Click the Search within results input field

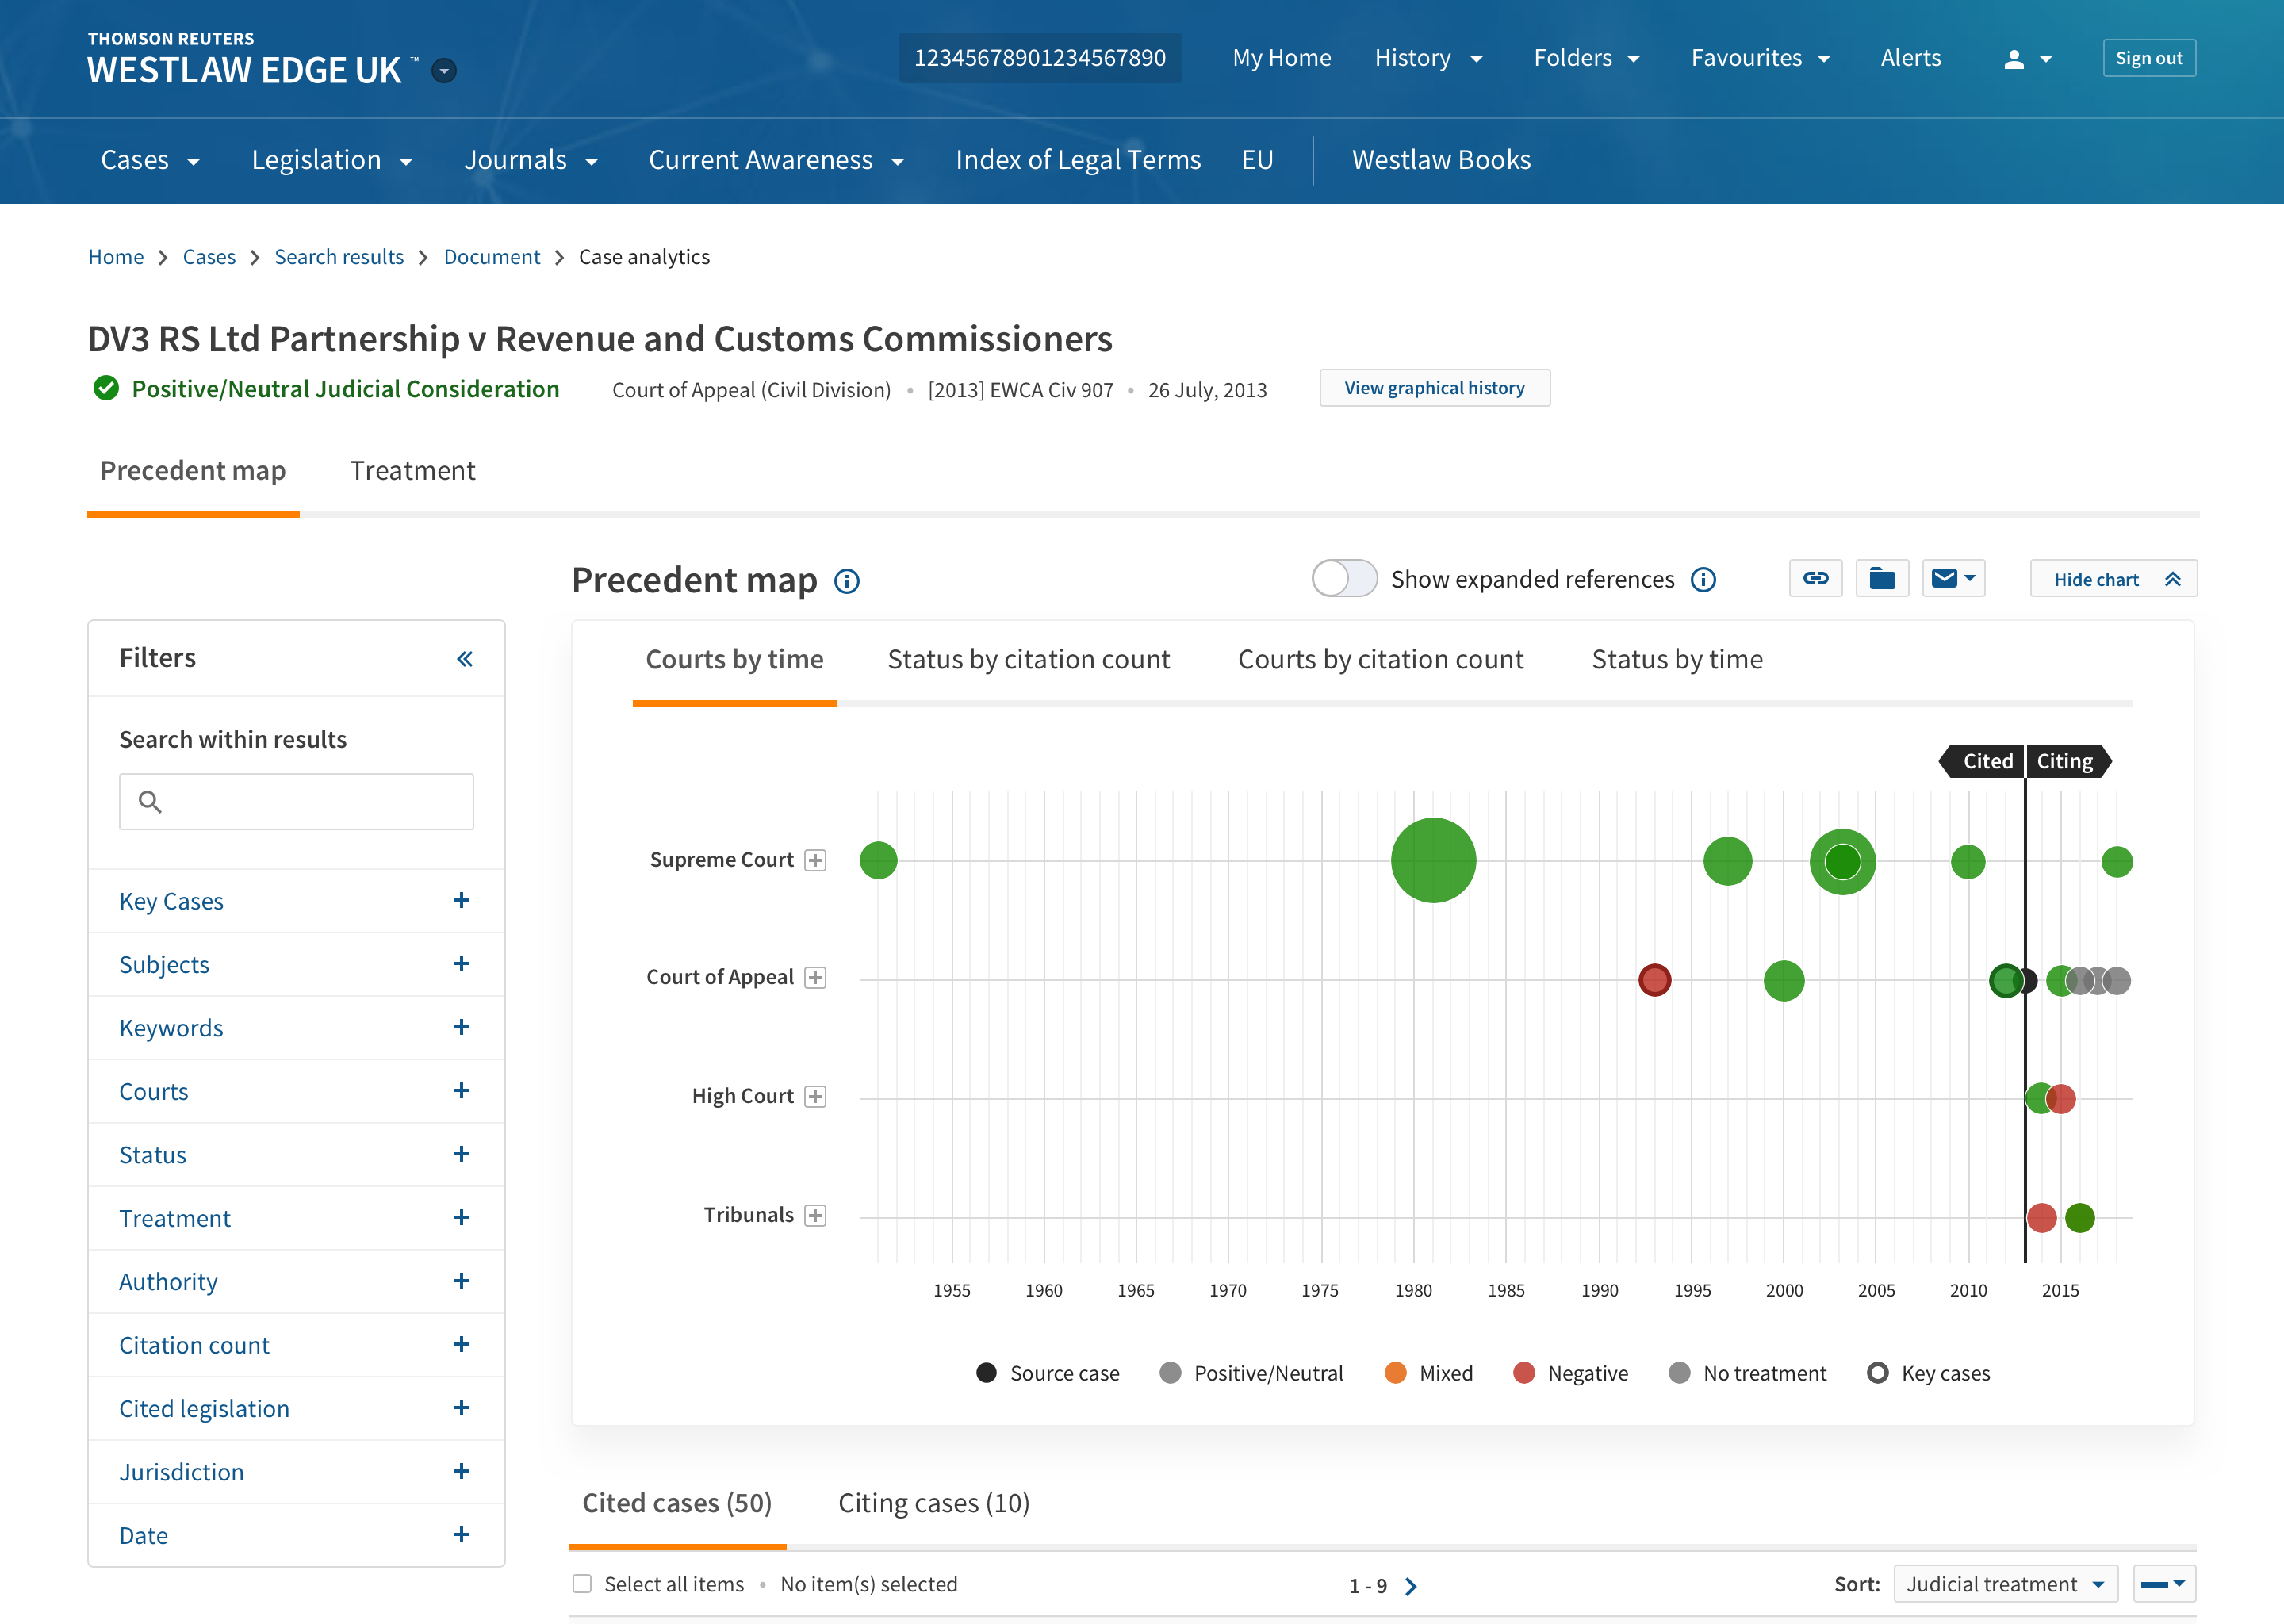tap(296, 801)
